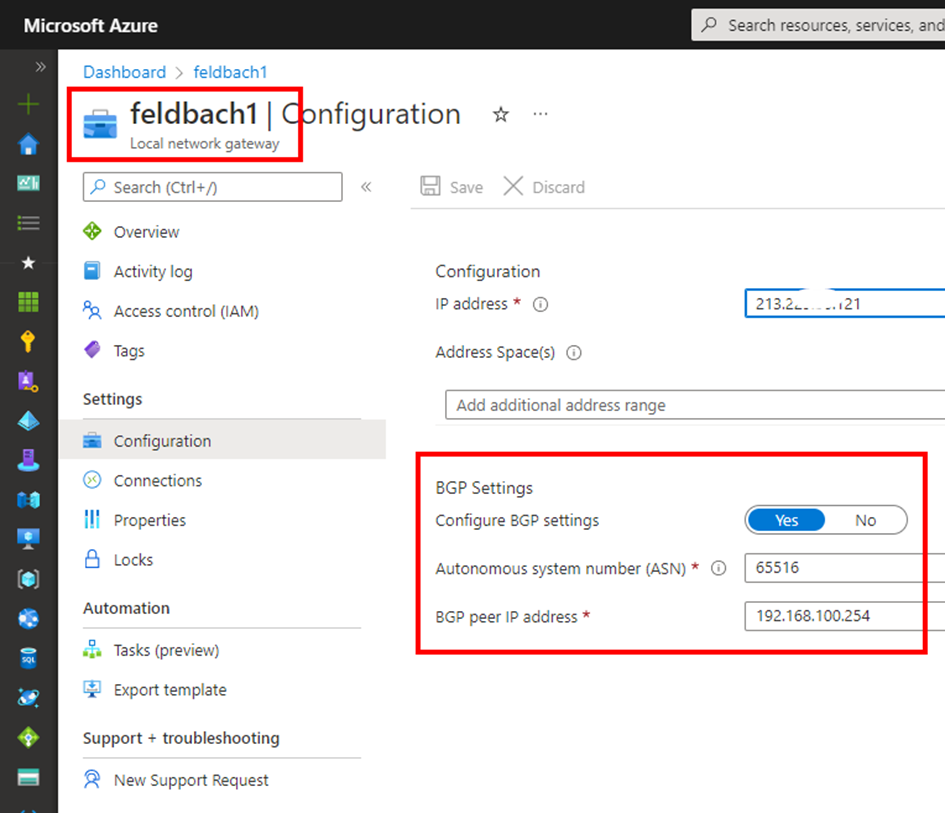Screen dimensions: 945x813
Task: Navigate to Dashboard breadcrumb
Action: point(124,72)
